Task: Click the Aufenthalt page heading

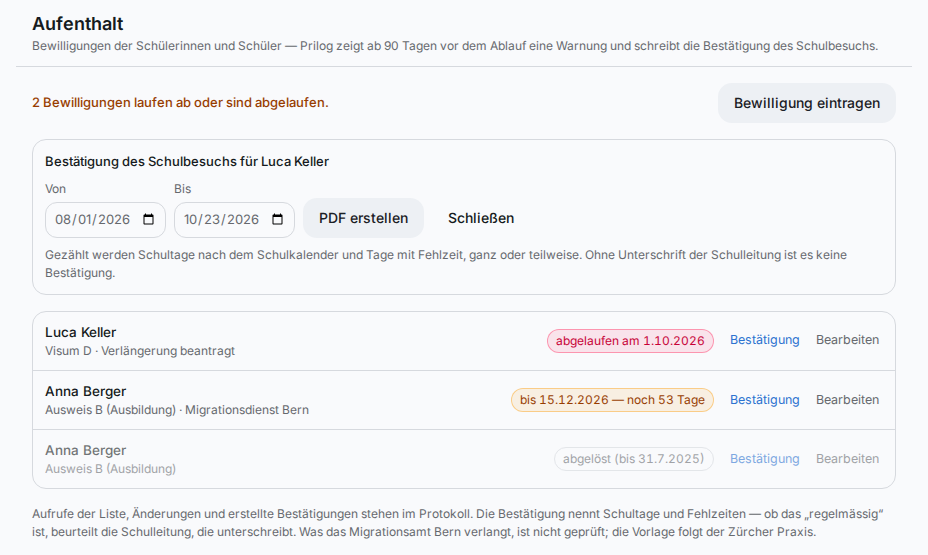Action: click(78, 24)
